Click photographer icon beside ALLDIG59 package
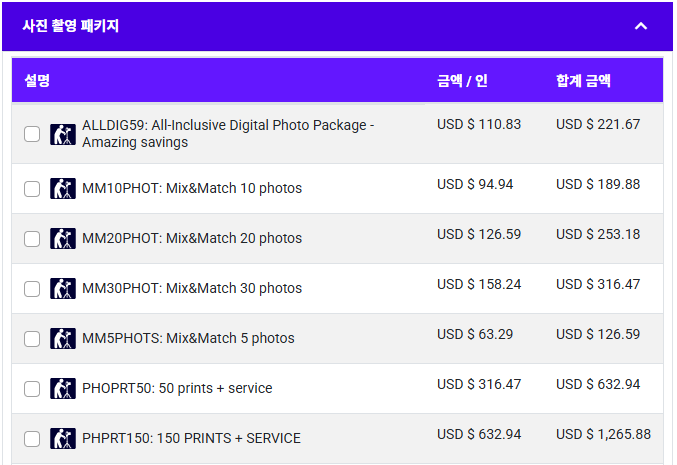The height and width of the screenshot is (465, 677). pos(63,134)
